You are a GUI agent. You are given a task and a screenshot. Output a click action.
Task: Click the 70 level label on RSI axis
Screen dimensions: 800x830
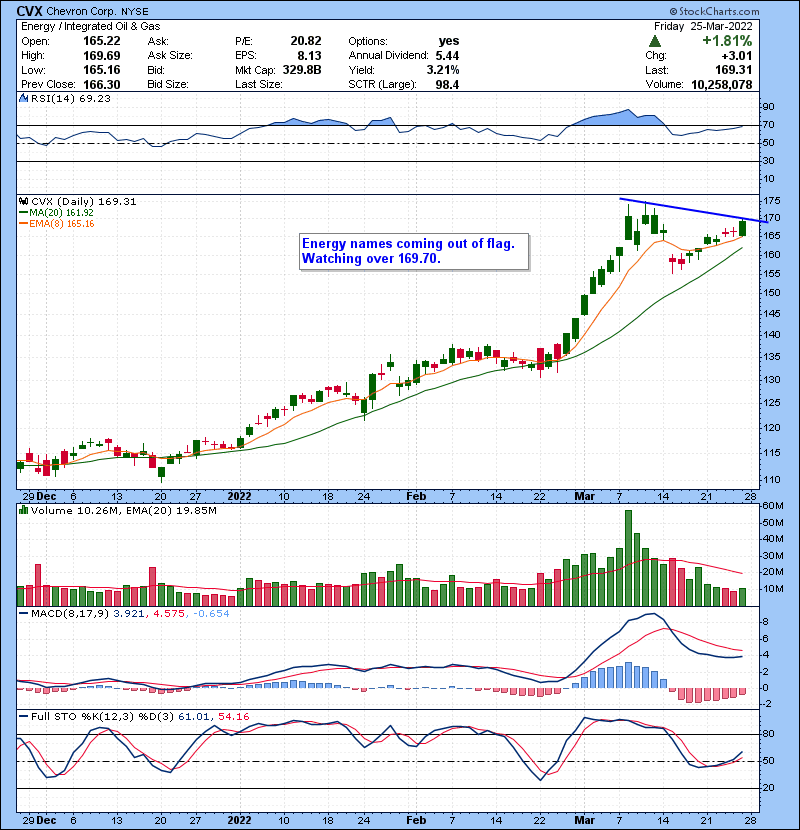point(768,125)
